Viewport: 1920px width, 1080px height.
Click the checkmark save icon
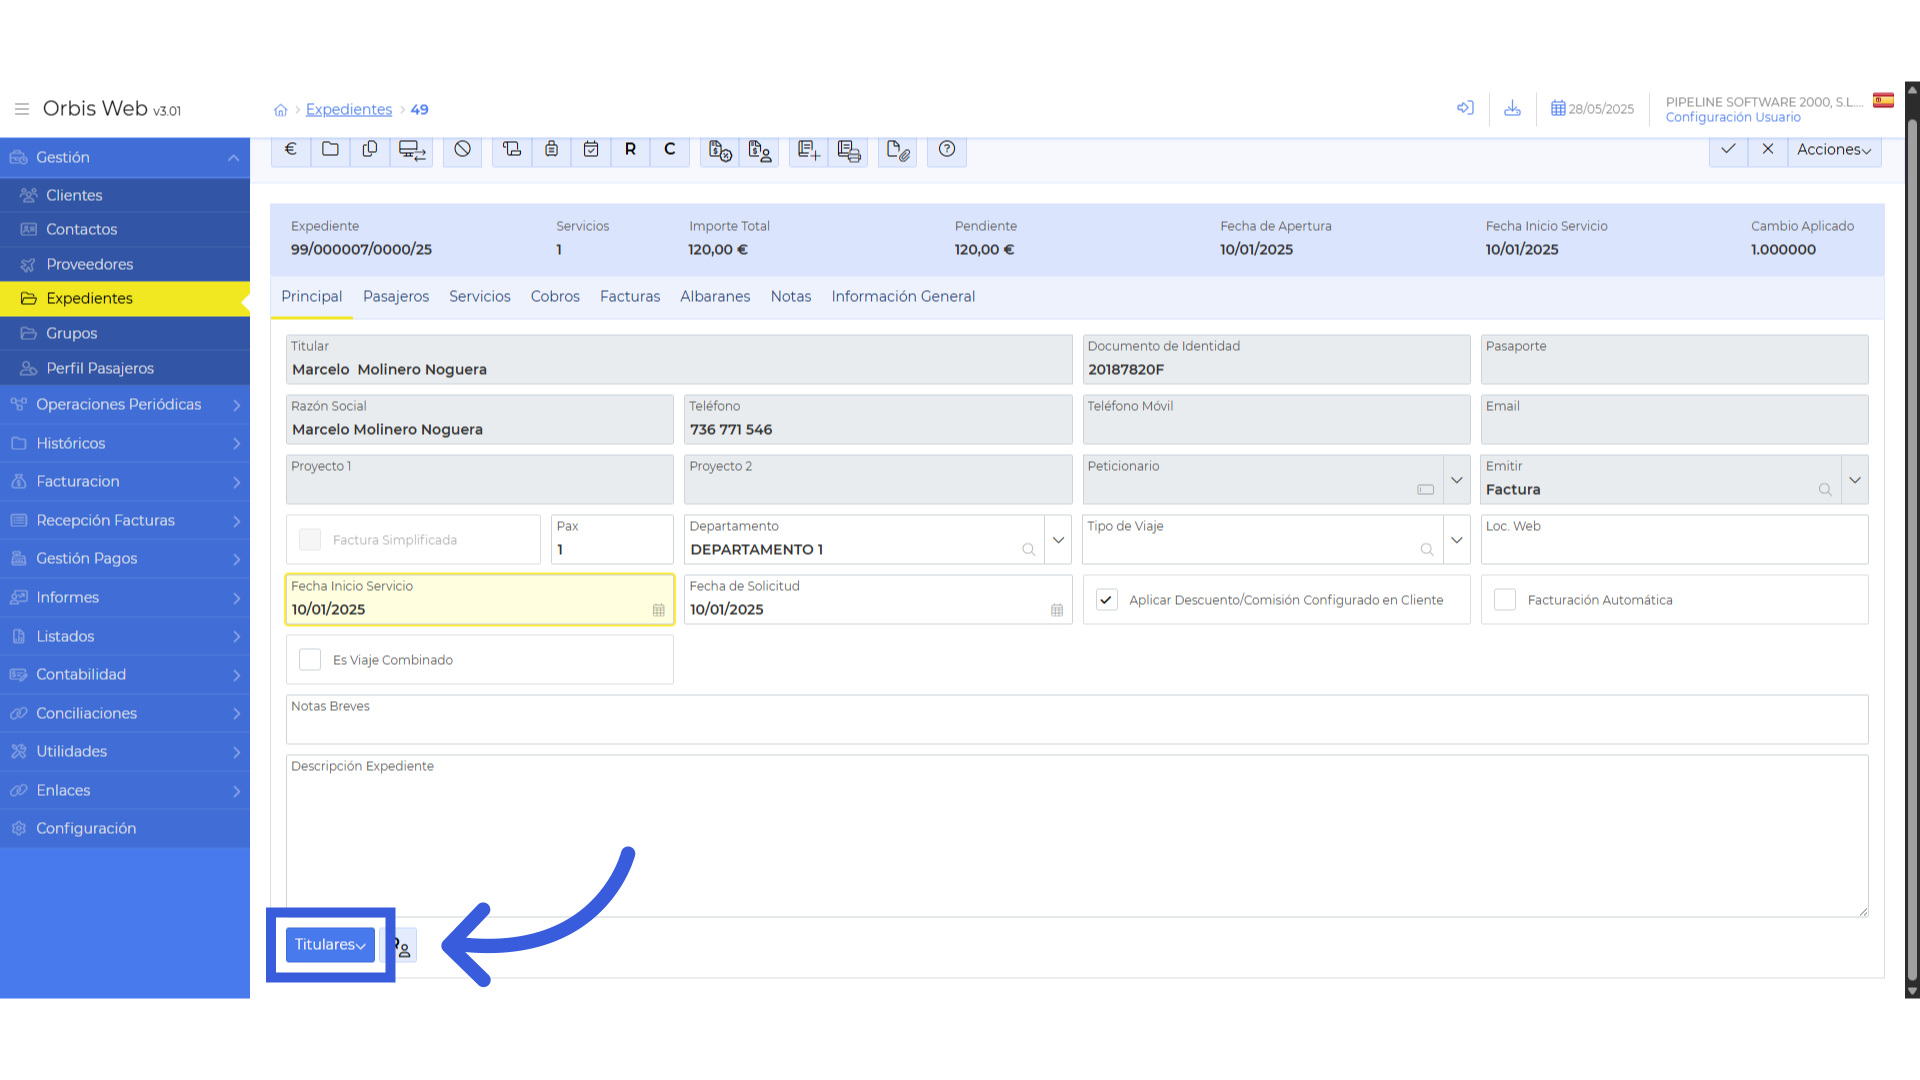[1728, 149]
